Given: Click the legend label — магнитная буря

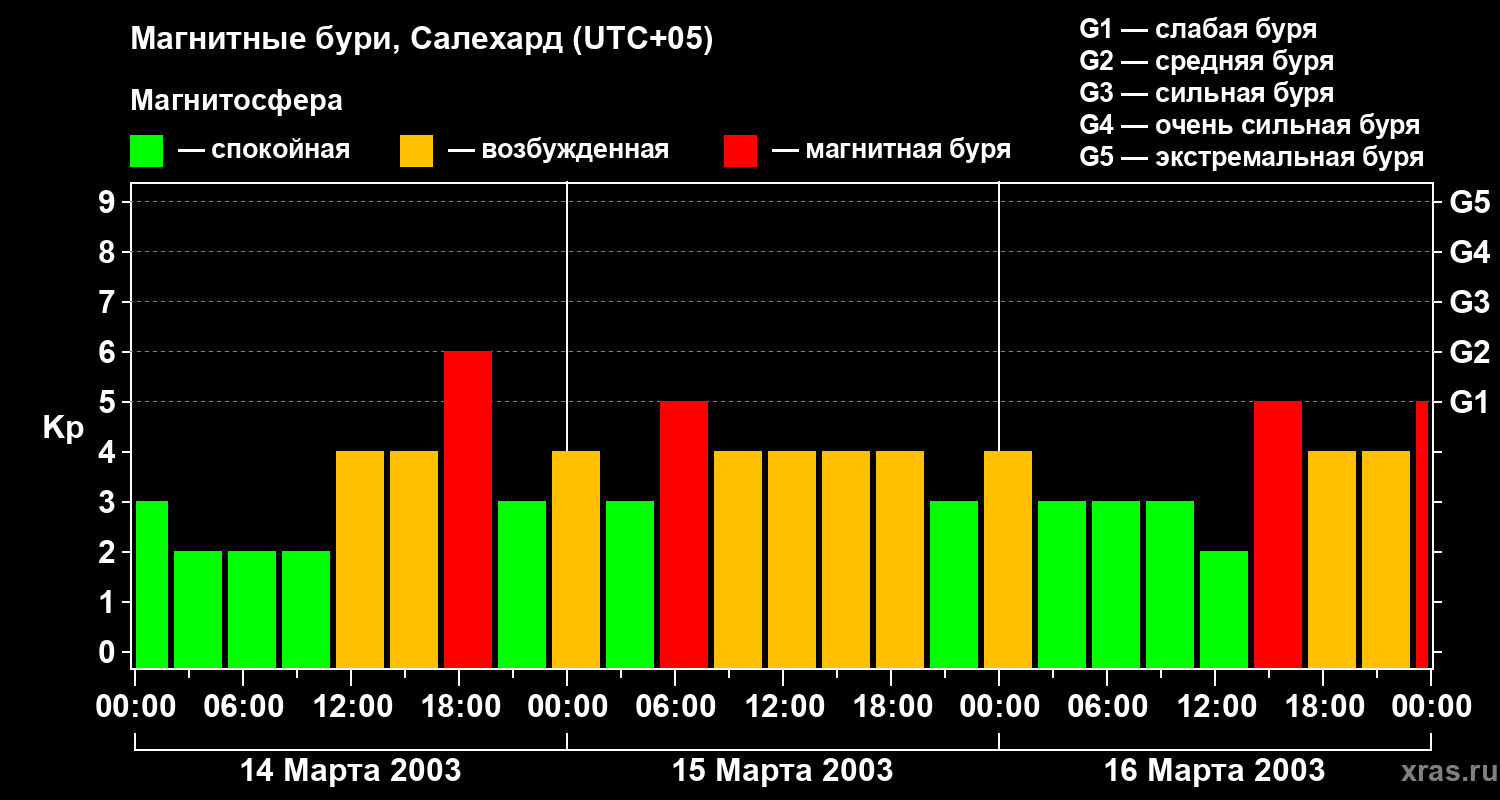Looking at the screenshot, I should pyautogui.click(x=891, y=151).
